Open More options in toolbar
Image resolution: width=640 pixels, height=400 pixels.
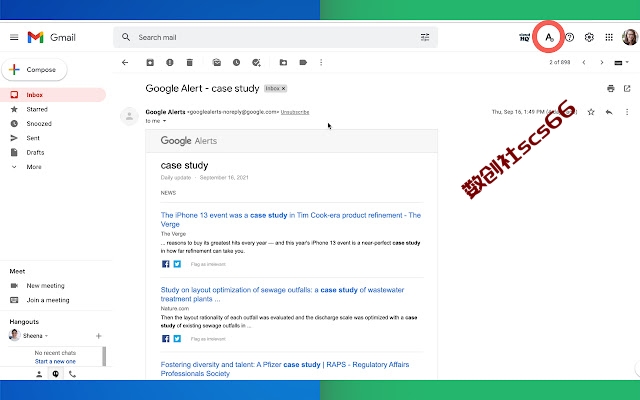(x=321, y=62)
